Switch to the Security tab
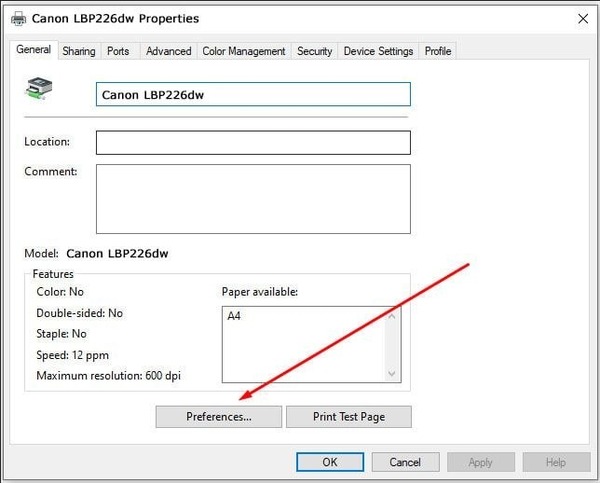This screenshot has height=483, width=600. (x=315, y=51)
